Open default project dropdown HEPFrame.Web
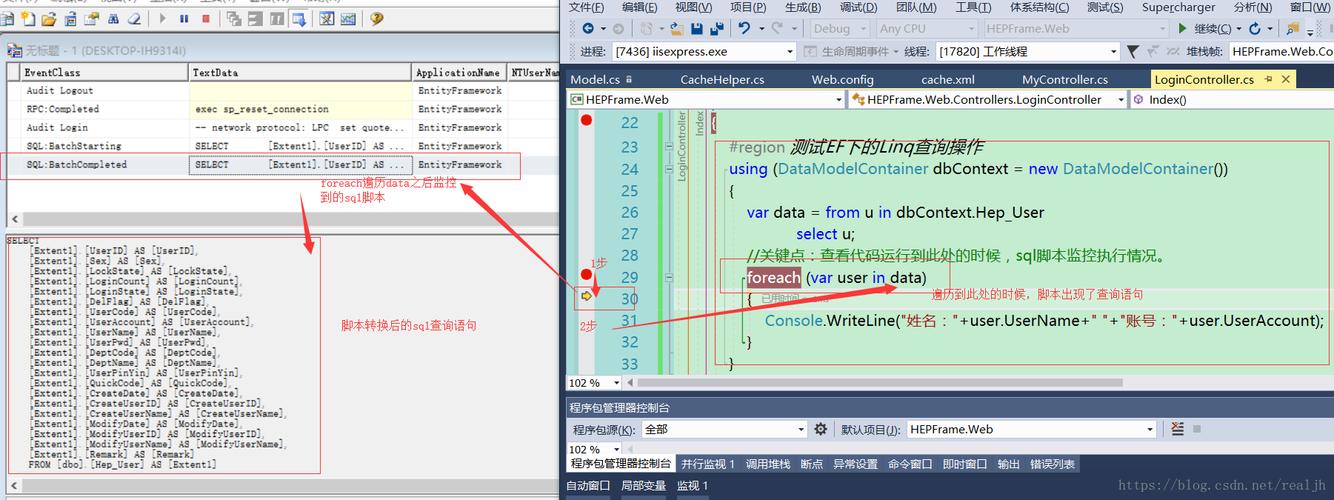Viewport: 1334px width, 500px height. pos(1032,429)
